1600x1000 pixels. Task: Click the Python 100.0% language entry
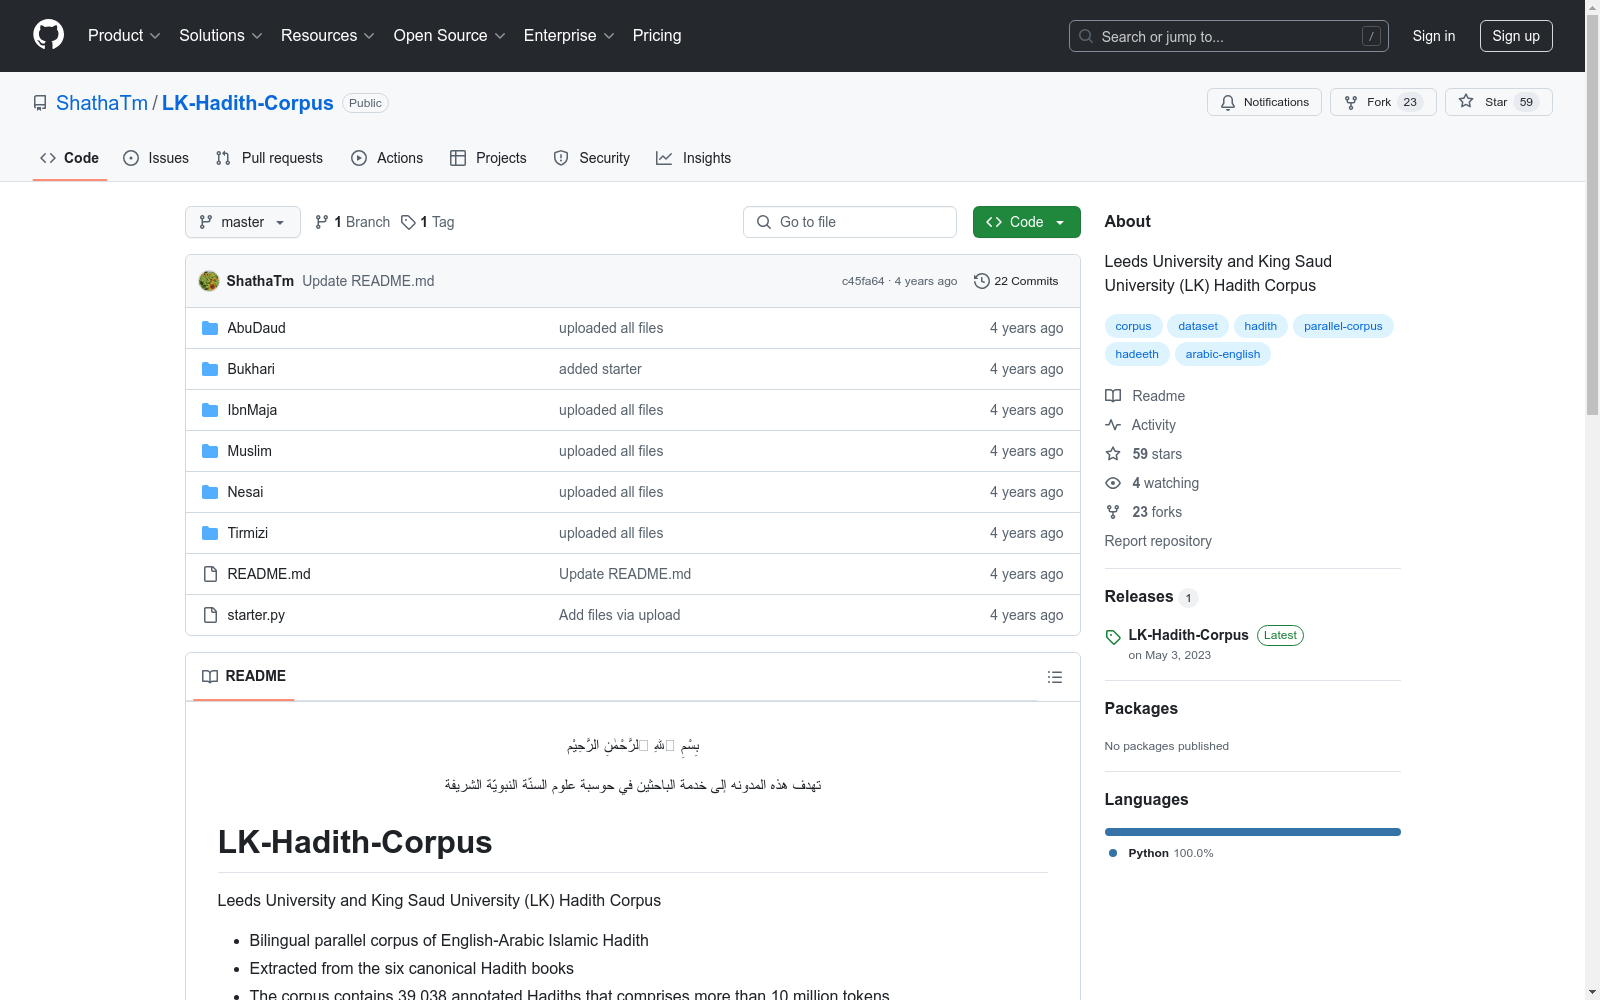point(1161,853)
